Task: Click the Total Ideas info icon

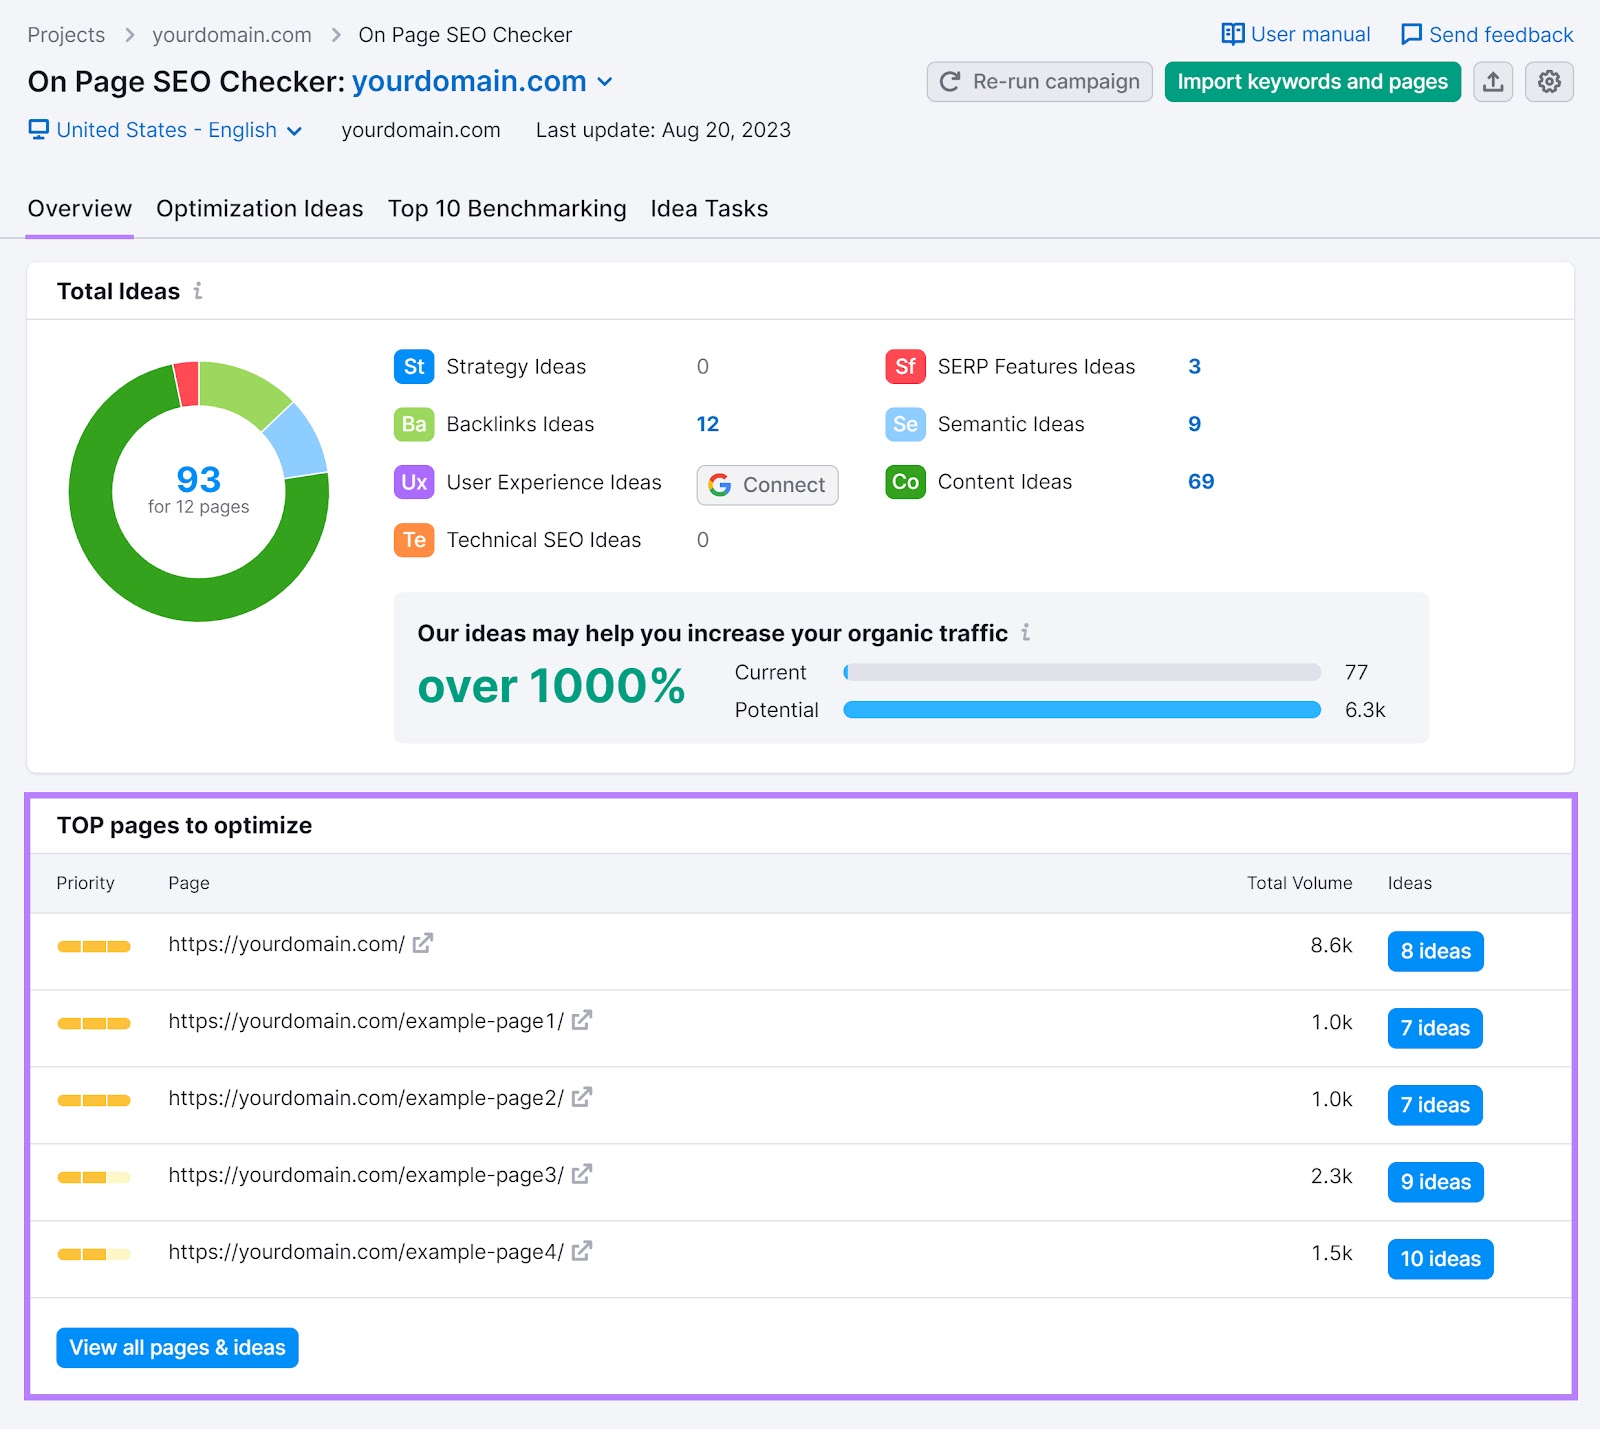Action: (x=198, y=291)
